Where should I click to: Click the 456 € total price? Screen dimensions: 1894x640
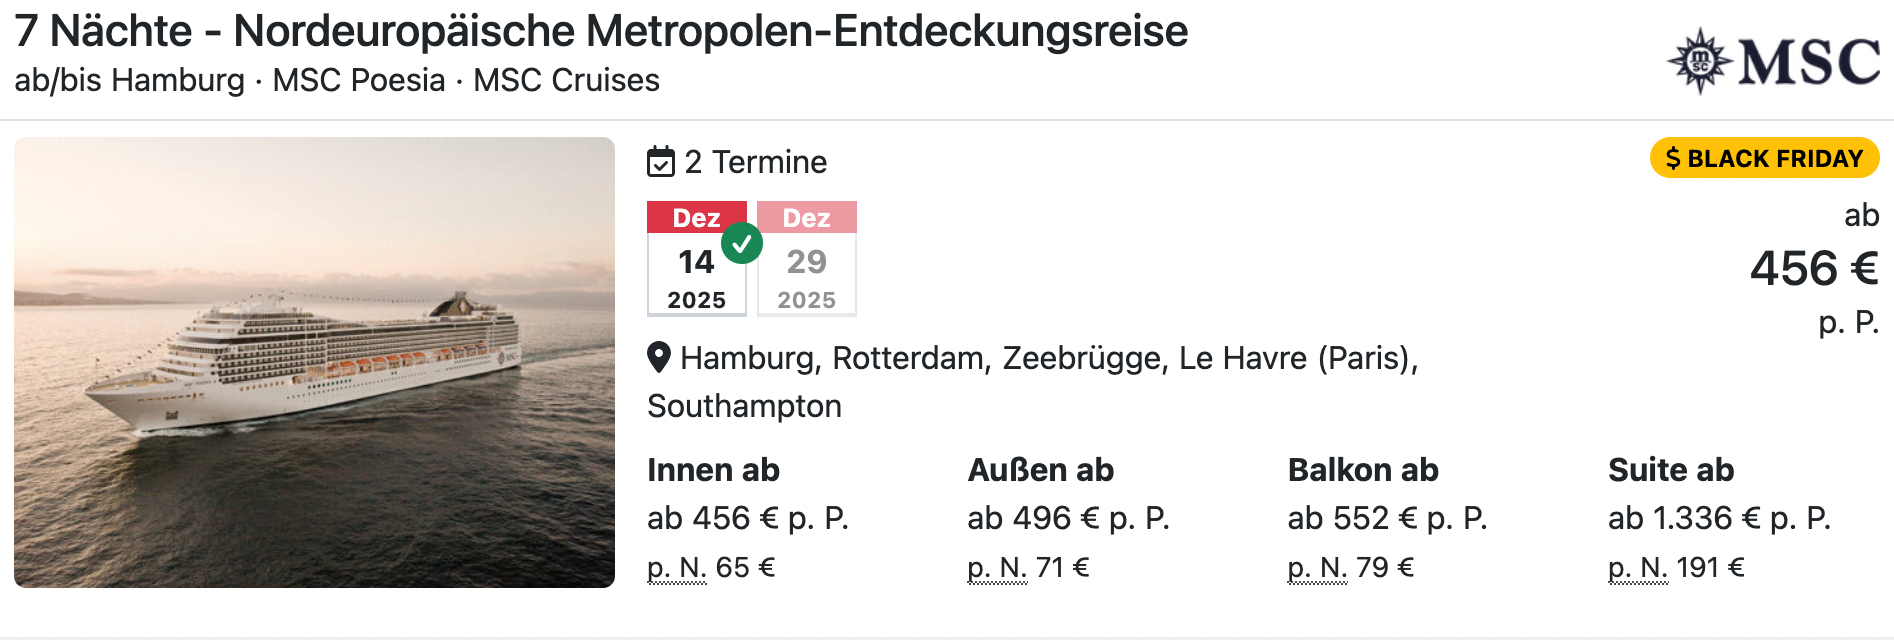point(1813,268)
